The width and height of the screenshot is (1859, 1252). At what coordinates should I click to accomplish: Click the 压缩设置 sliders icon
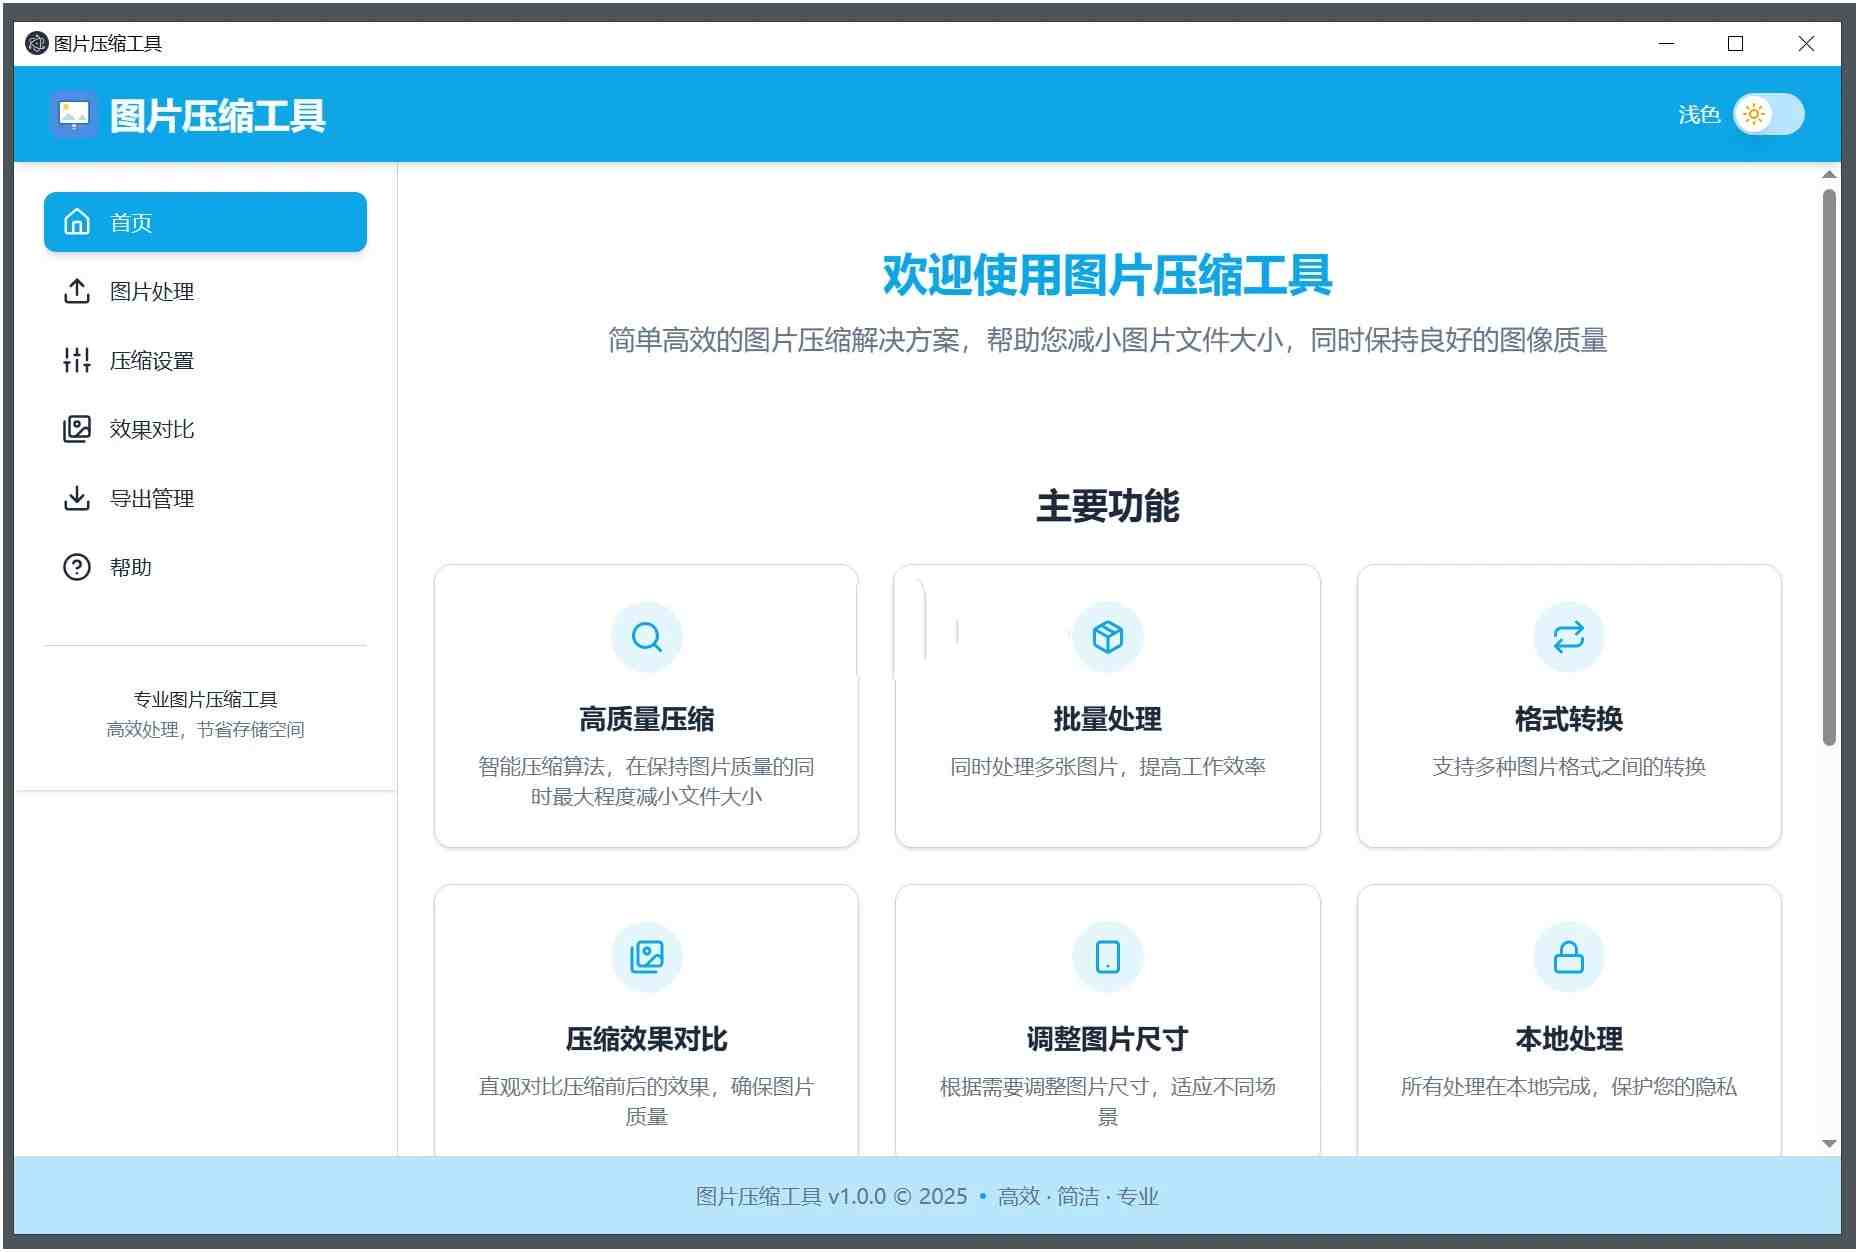(78, 360)
